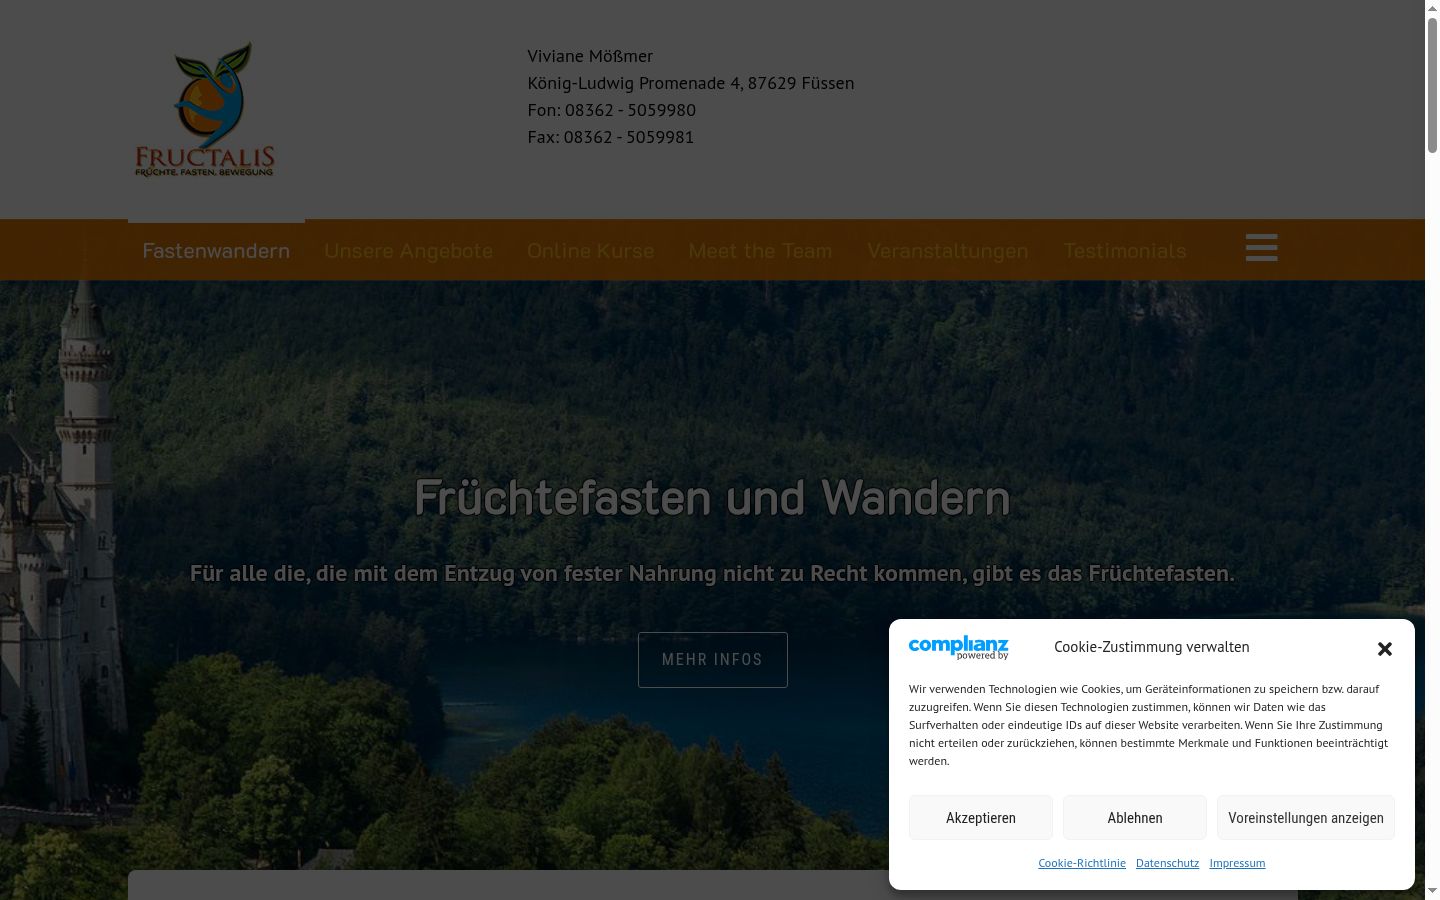Viewport: 1440px width, 900px height.
Task: Open the Impressum link
Action: (x=1237, y=863)
